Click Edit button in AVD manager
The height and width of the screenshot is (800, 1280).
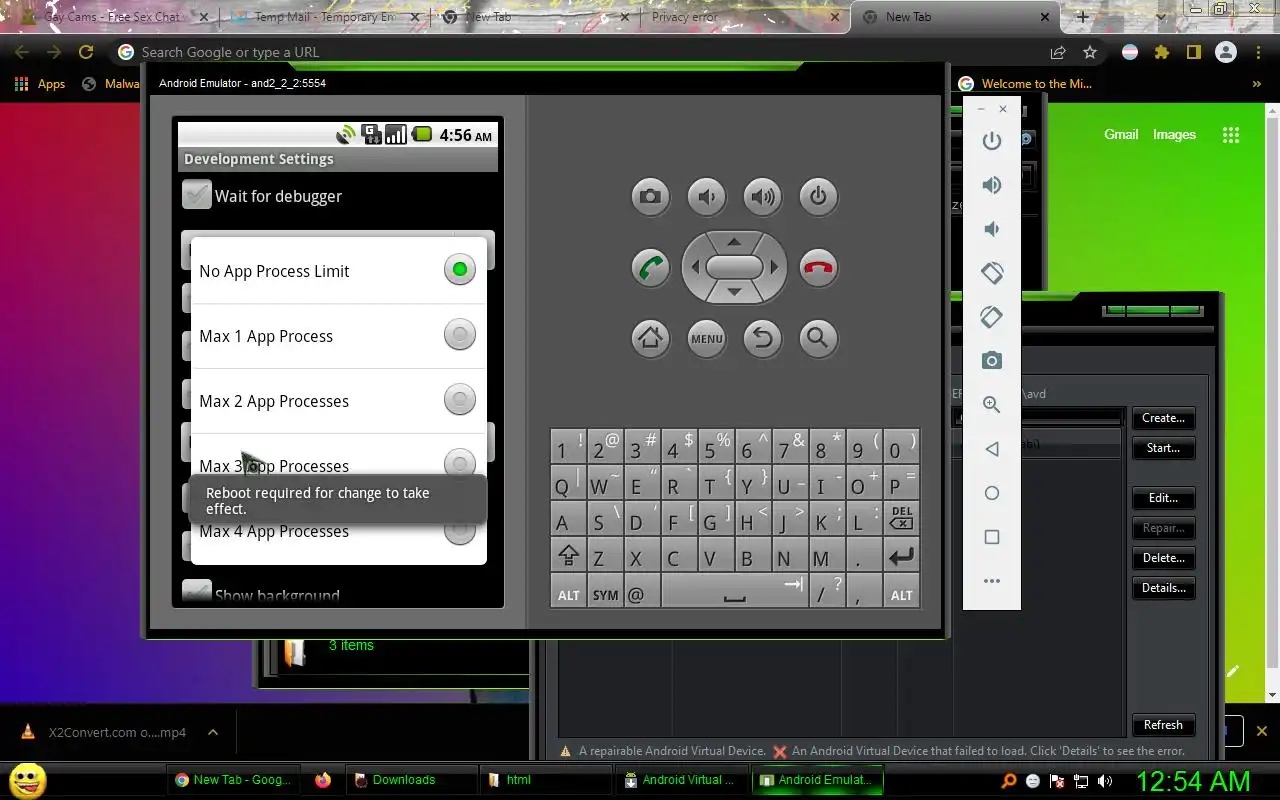(1163, 498)
